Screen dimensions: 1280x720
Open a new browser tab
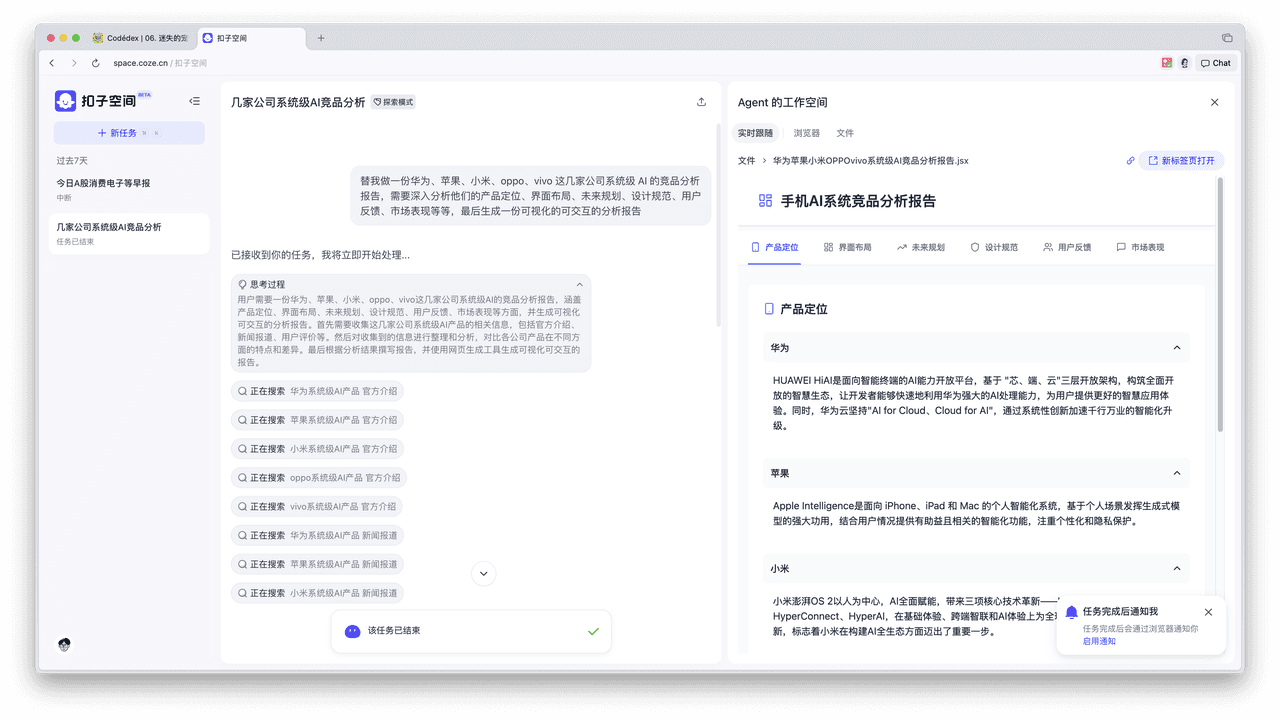click(x=321, y=38)
